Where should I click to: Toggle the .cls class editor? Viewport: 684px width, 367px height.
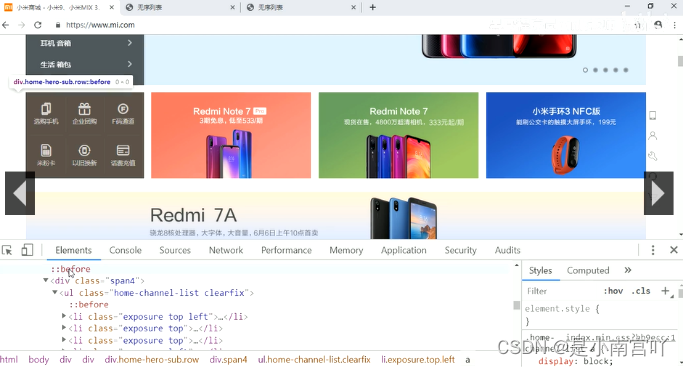641,291
